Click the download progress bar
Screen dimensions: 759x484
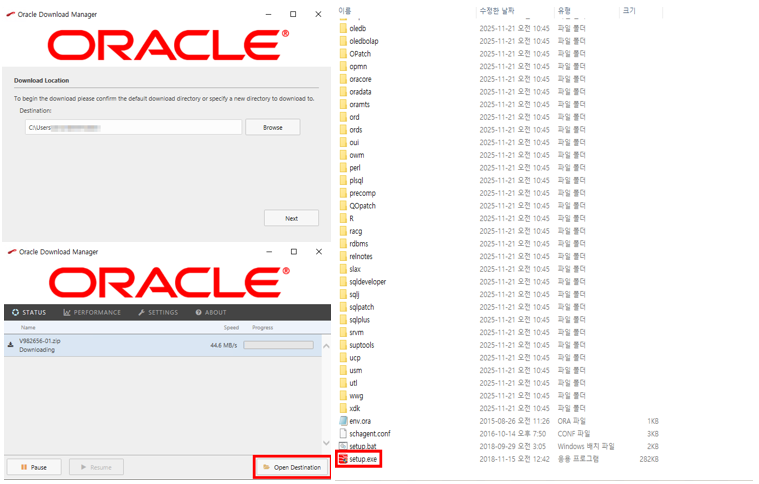(278, 345)
